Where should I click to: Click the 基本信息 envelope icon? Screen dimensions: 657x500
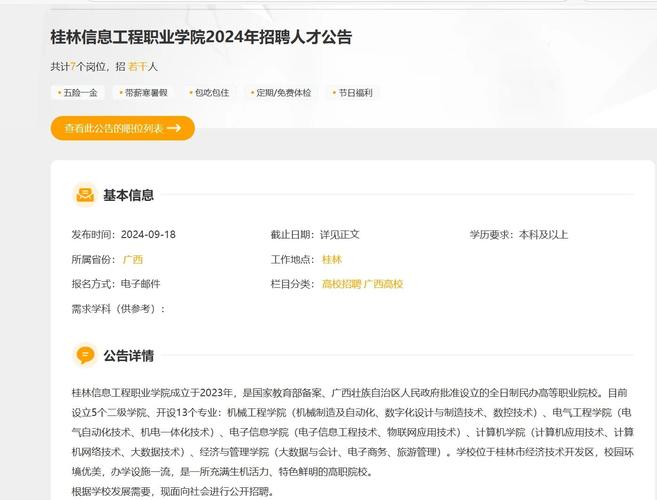(85, 195)
